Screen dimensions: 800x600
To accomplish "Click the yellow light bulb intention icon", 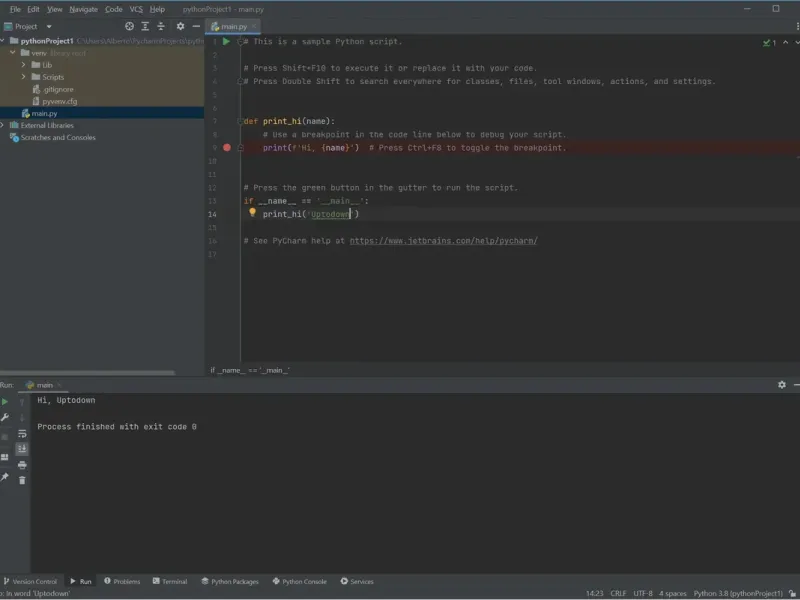I will (252, 213).
